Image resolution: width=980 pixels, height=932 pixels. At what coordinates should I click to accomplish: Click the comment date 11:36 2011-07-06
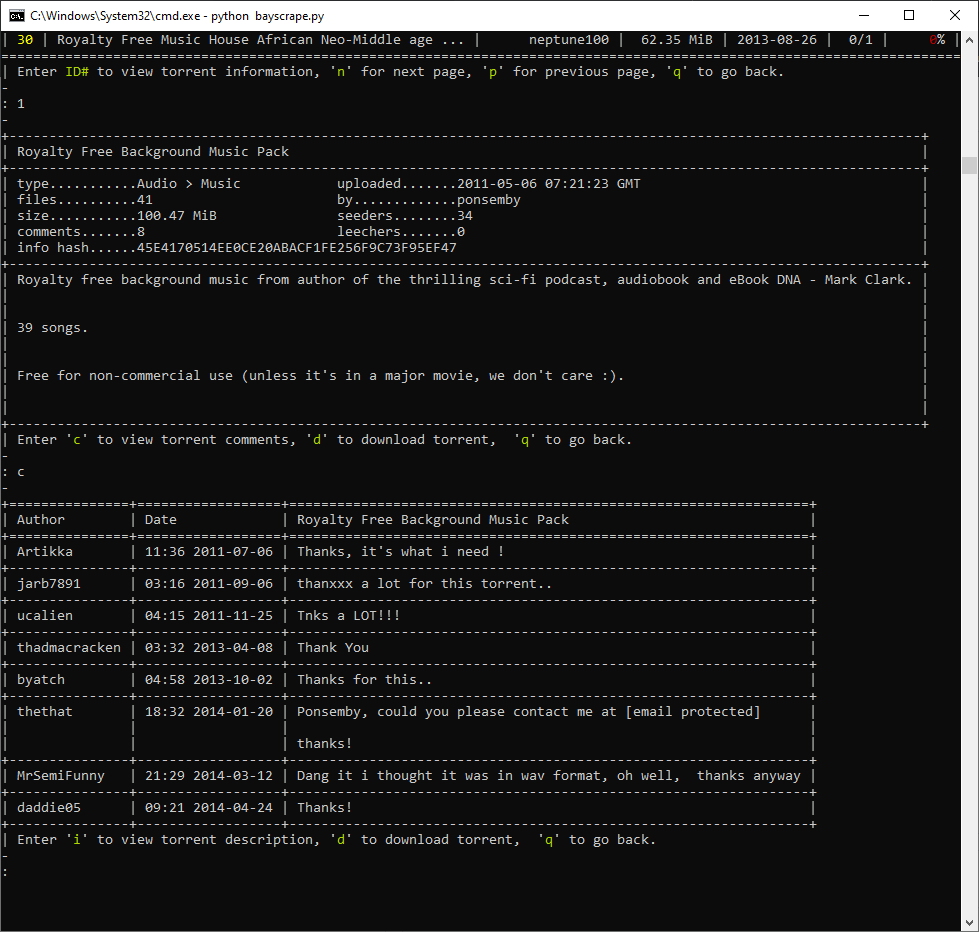tap(209, 552)
